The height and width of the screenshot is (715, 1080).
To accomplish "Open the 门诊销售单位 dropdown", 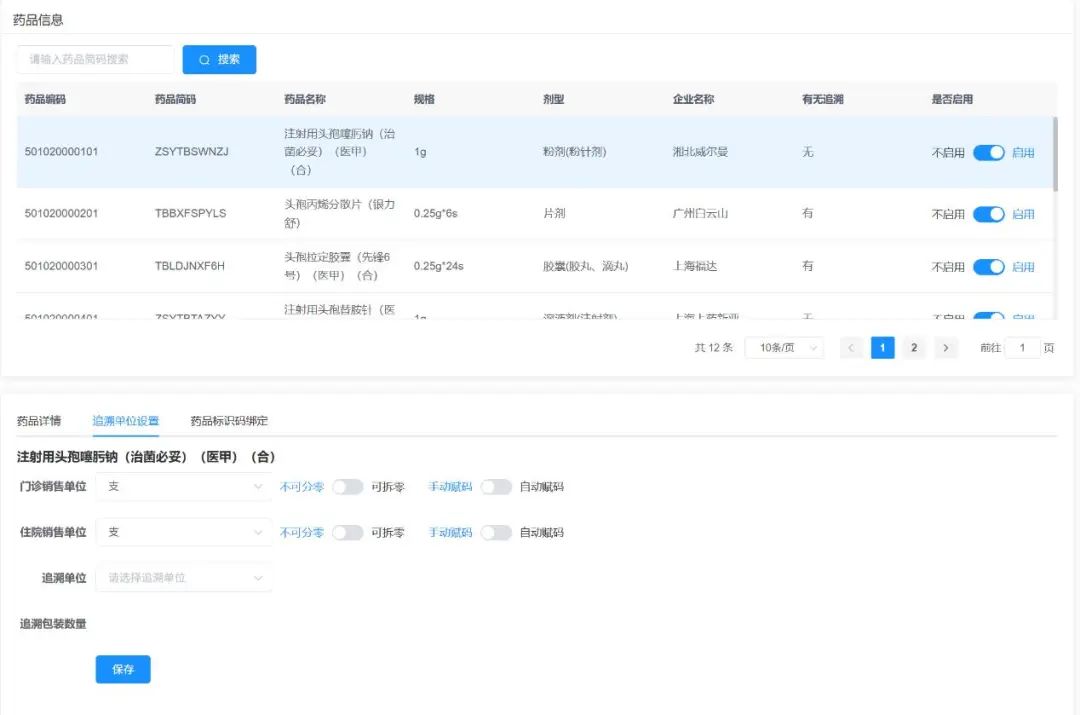I will coord(183,486).
